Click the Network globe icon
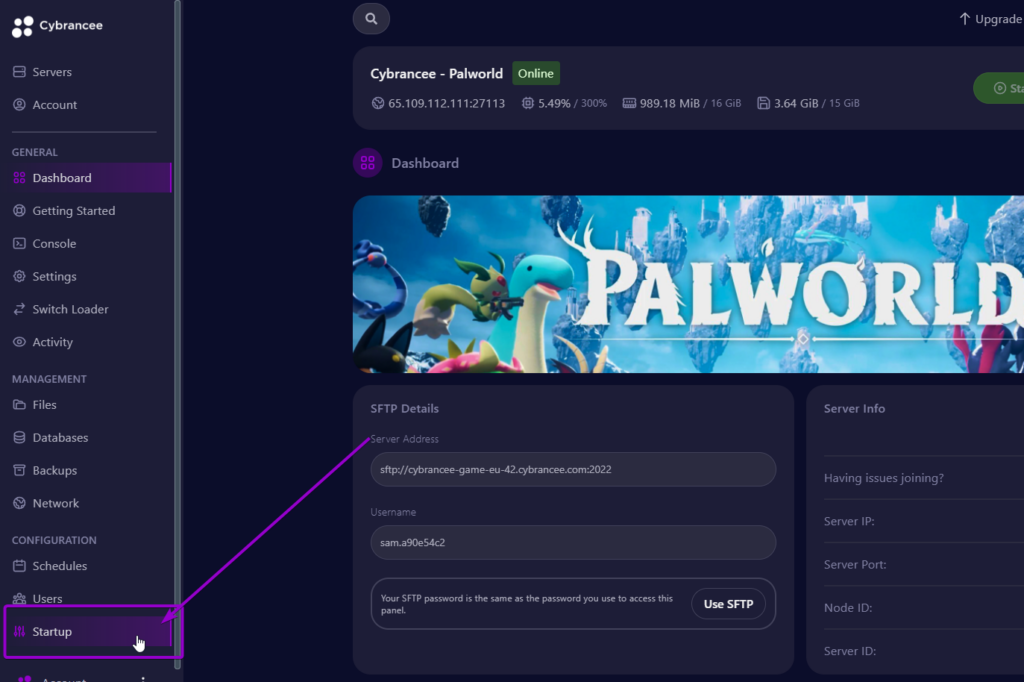1024x682 pixels. (x=19, y=503)
